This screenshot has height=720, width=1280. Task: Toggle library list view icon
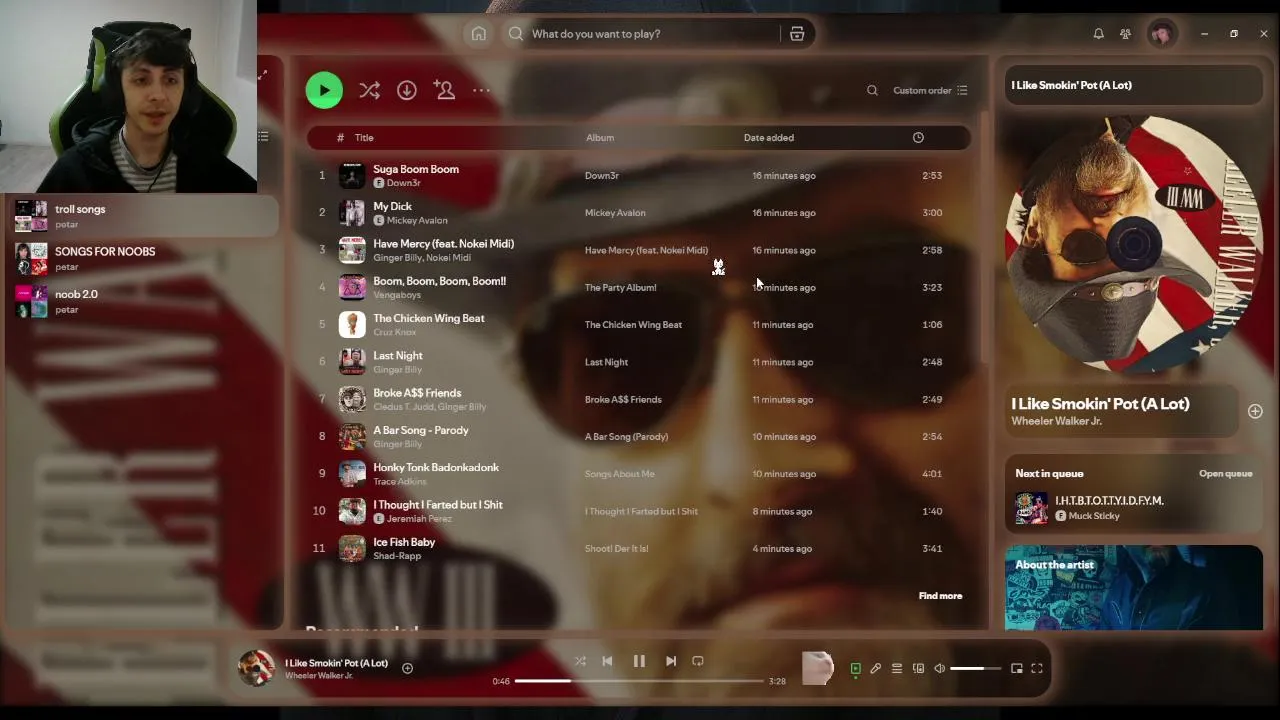[263, 136]
